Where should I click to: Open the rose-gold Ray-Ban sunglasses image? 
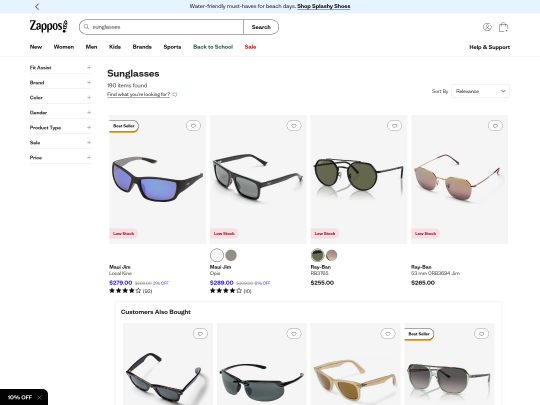coord(459,179)
